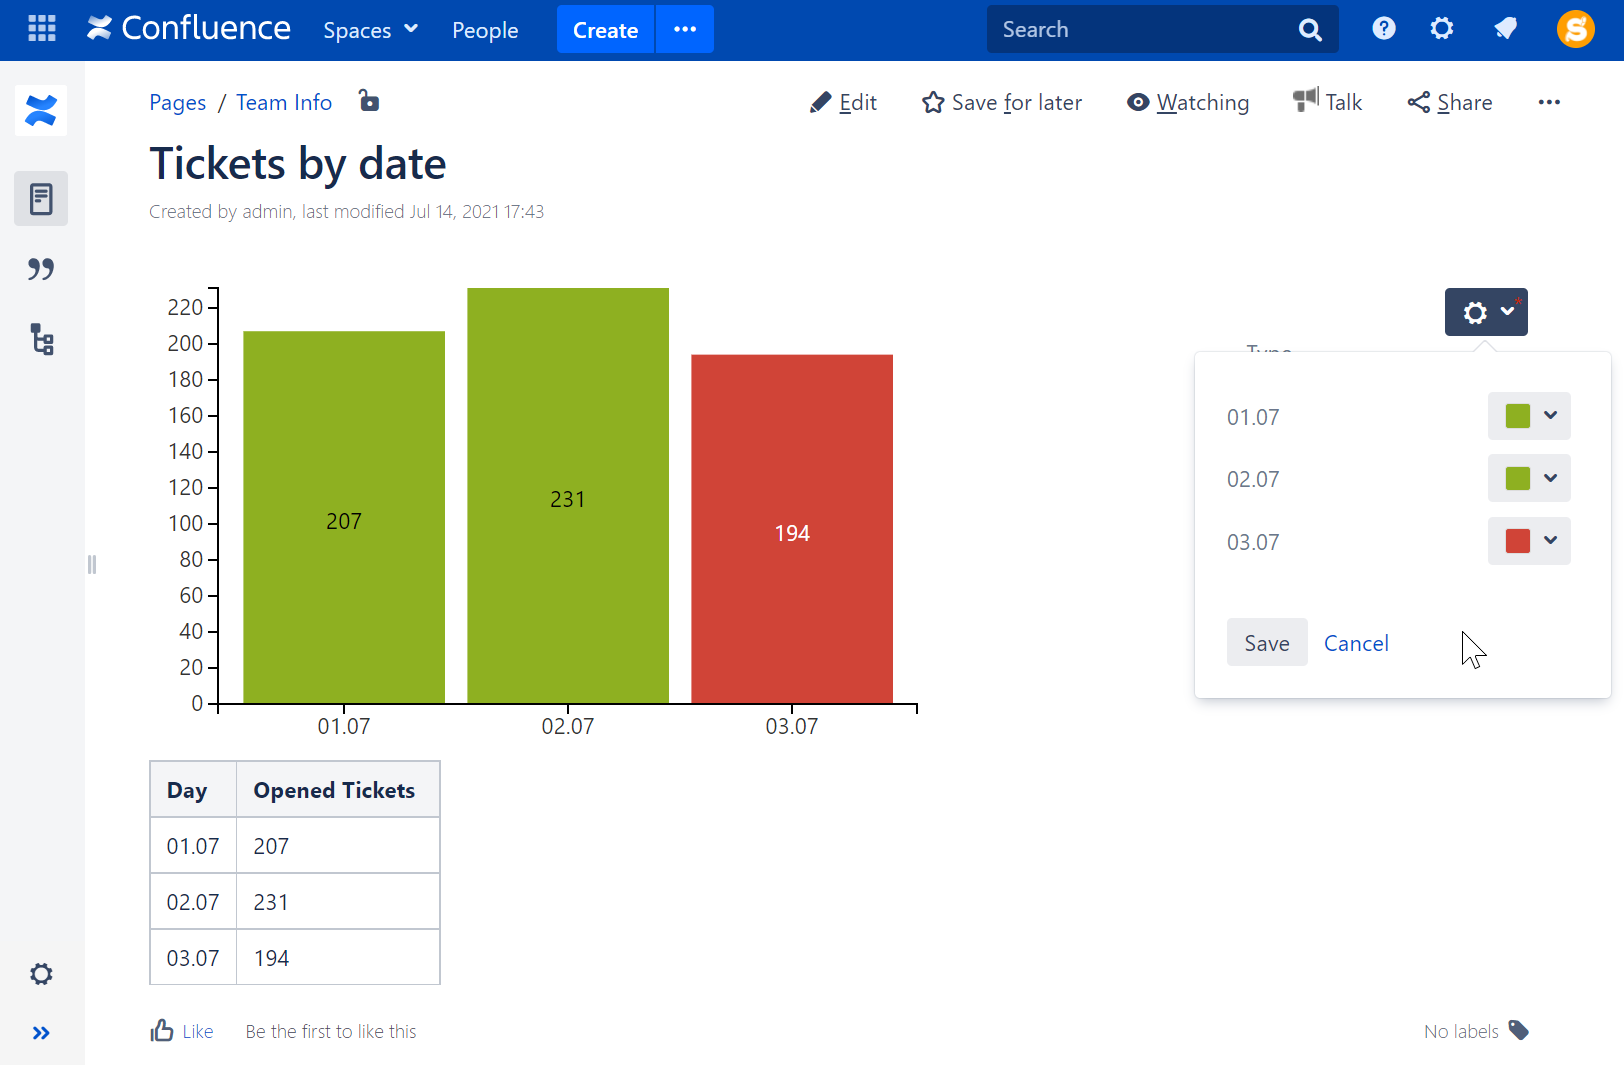This screenshot has height=1065, width=1624.
Task: Open the page more actions ellipsis menu
Action: [1549, 102]
